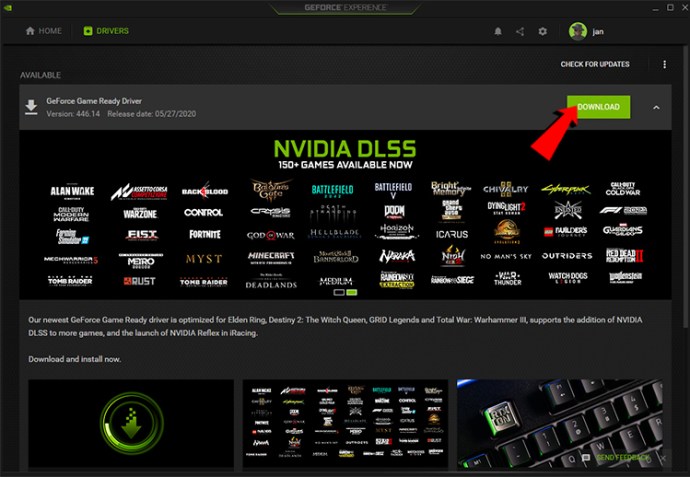Click the Outriders logo in the banner

pyautogui.click(x=567, y=256)
